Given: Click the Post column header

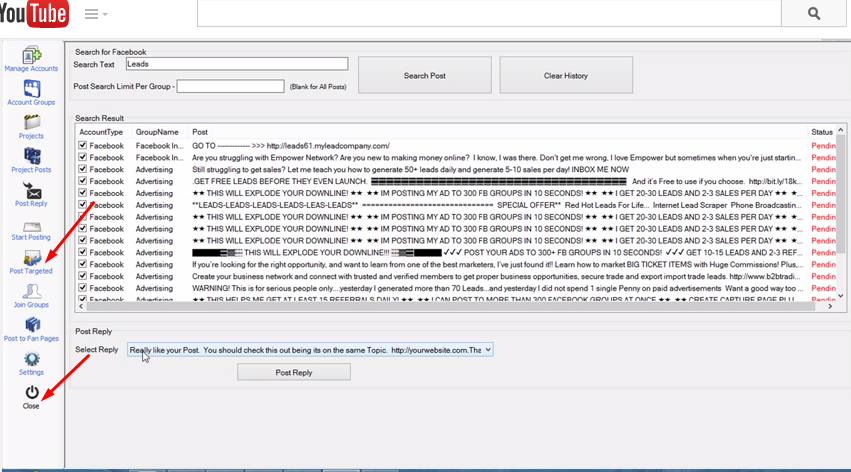Looking at the screenshot, I should click(x=200, y=132).
